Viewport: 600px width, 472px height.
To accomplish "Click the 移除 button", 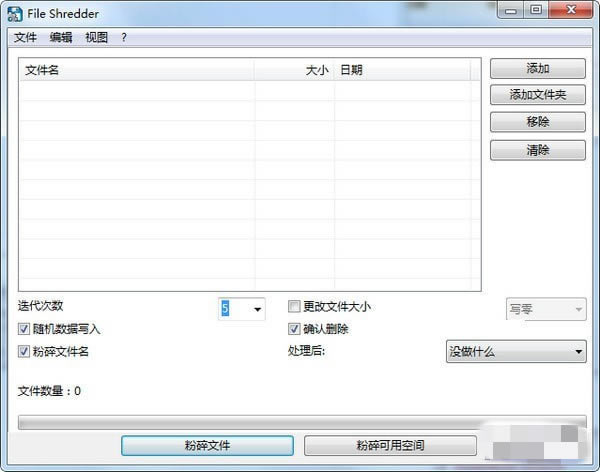I will tap(538, 122).
